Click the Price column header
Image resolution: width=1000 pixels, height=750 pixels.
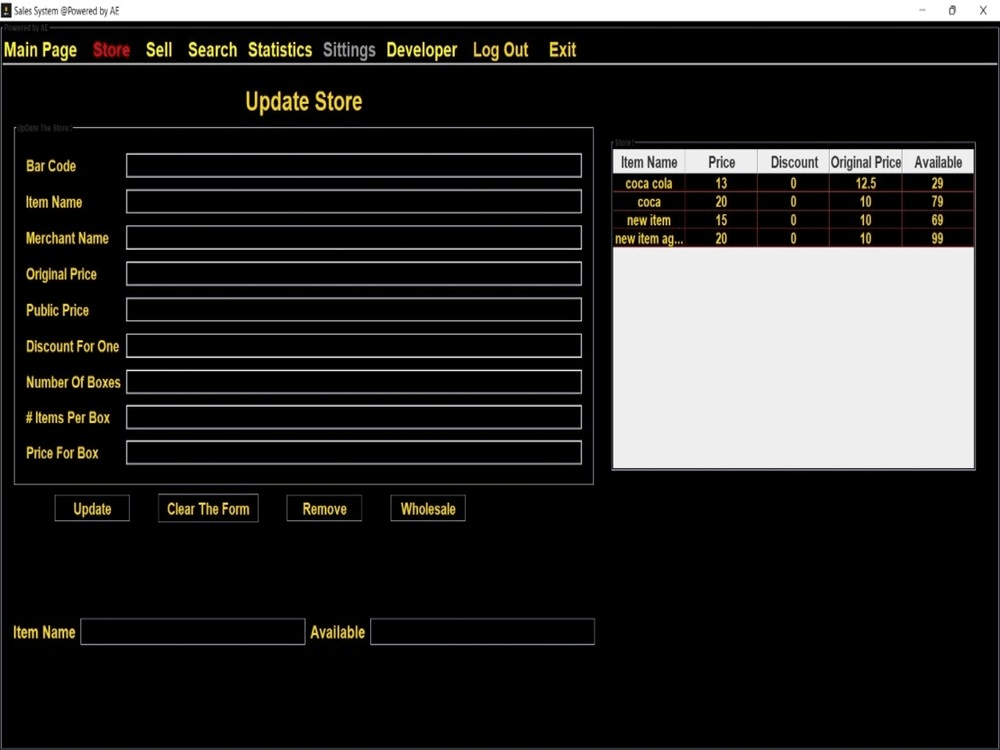[721, 161]
